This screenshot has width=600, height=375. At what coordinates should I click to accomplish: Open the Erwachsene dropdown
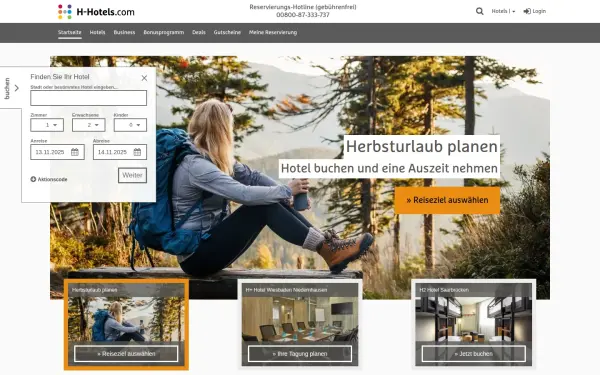(88, 125)
